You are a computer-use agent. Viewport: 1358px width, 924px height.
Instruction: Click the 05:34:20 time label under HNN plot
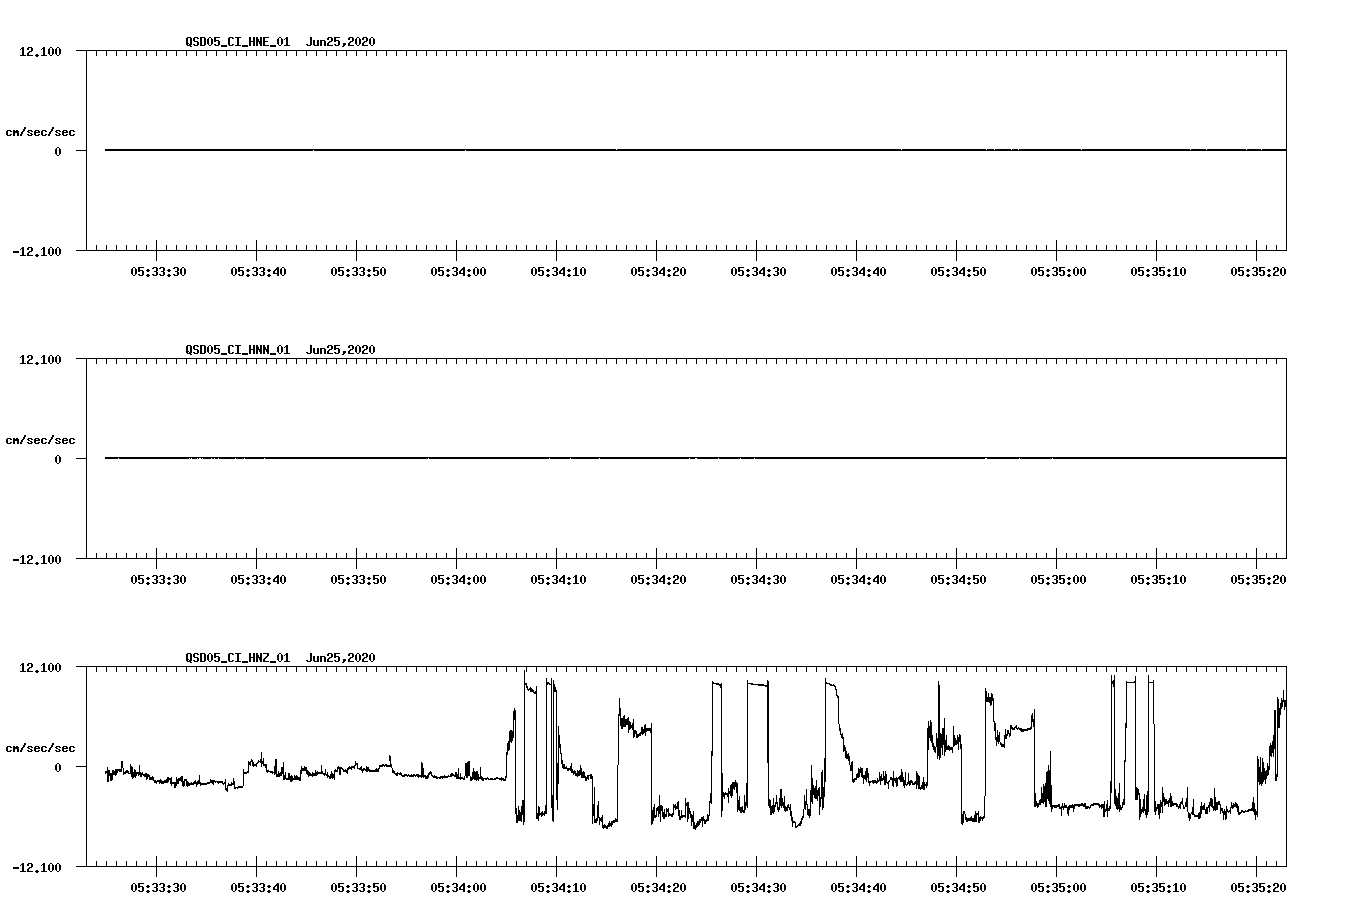click(658, 580)
